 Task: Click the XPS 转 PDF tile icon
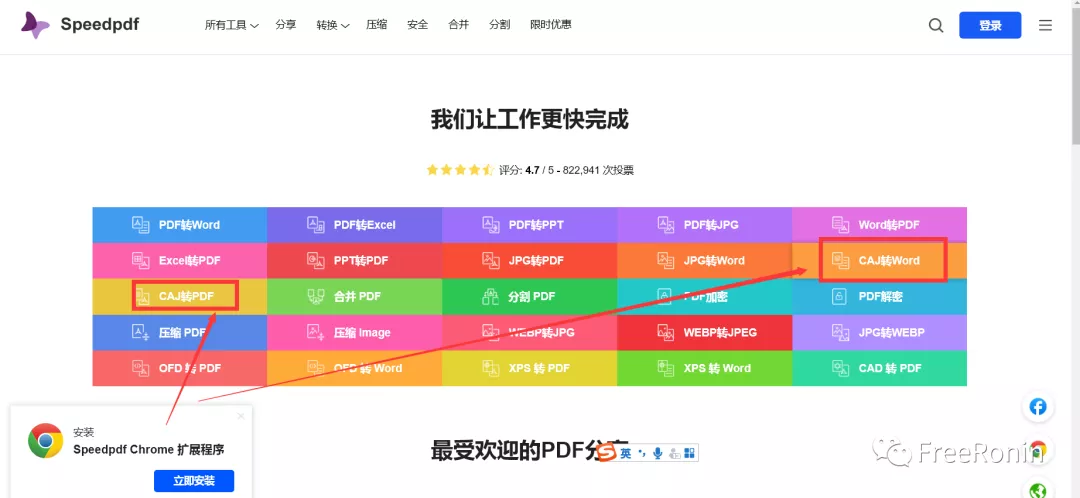490,368
